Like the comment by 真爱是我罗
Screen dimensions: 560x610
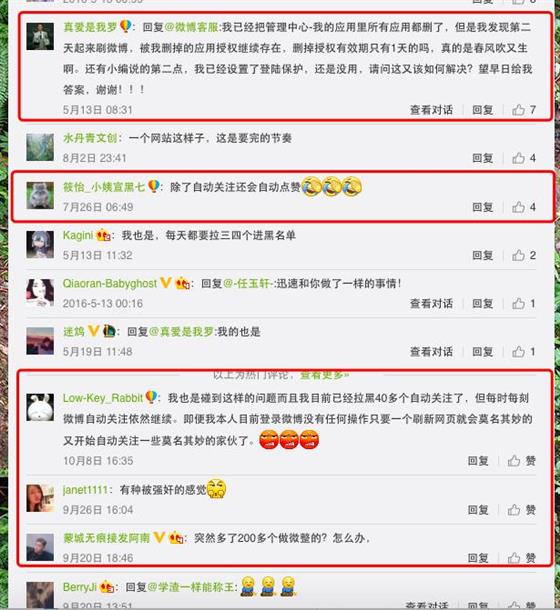tap(523, 110)
